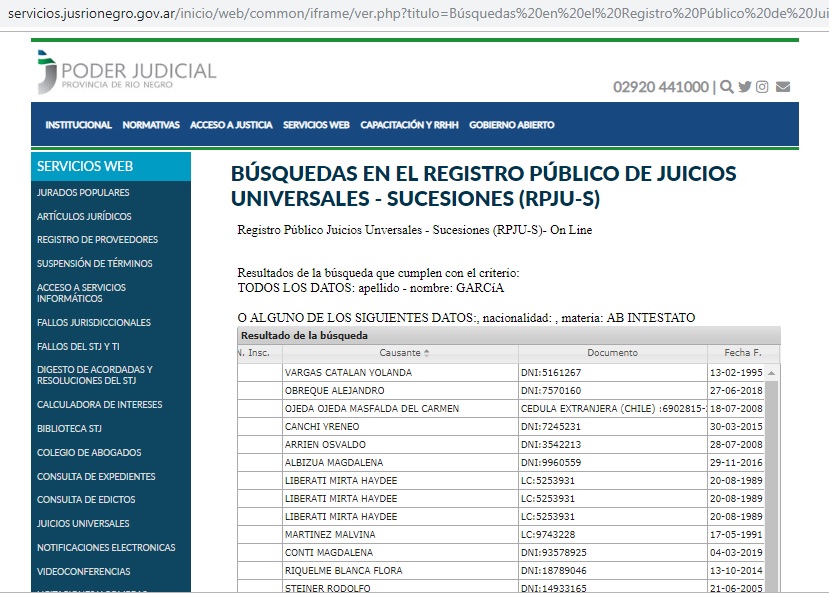Click the scroll-up arrow in the results table

[x=769, y=372]
